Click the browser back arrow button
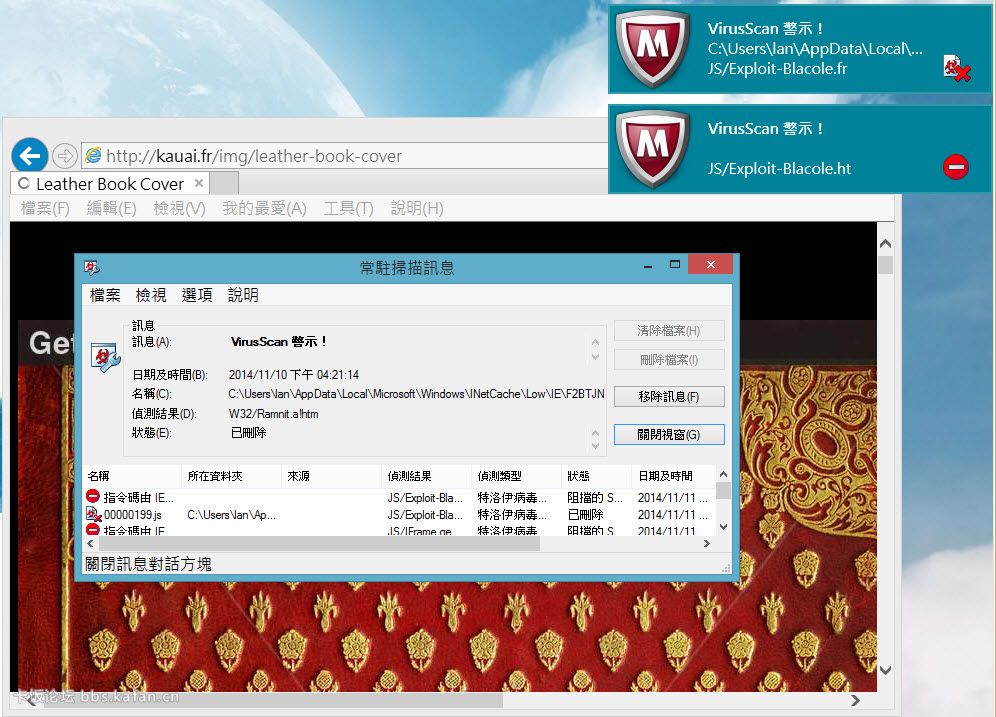This screenshot has width=996, height=717. tap(30, 155)
